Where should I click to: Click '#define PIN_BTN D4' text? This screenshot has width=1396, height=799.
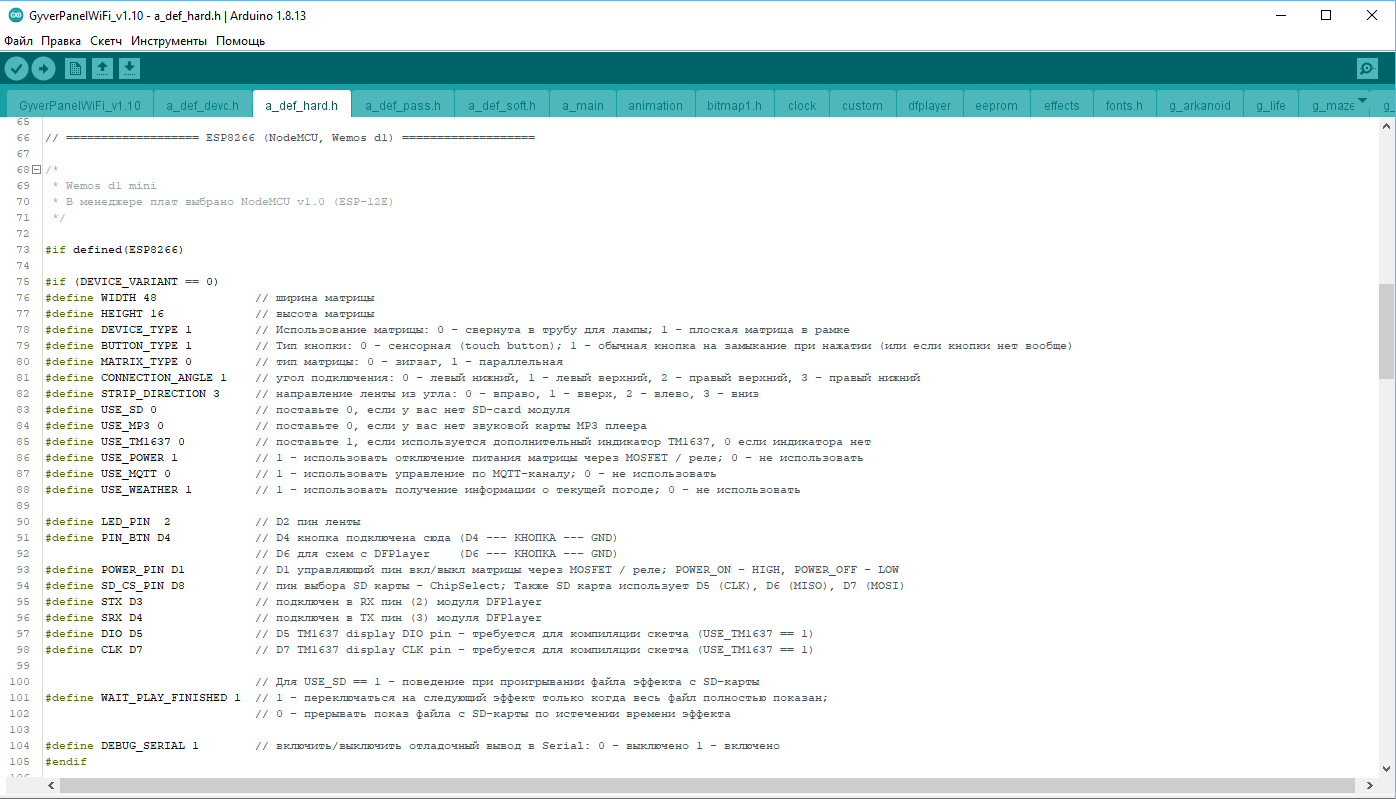[x=108, y=538]
